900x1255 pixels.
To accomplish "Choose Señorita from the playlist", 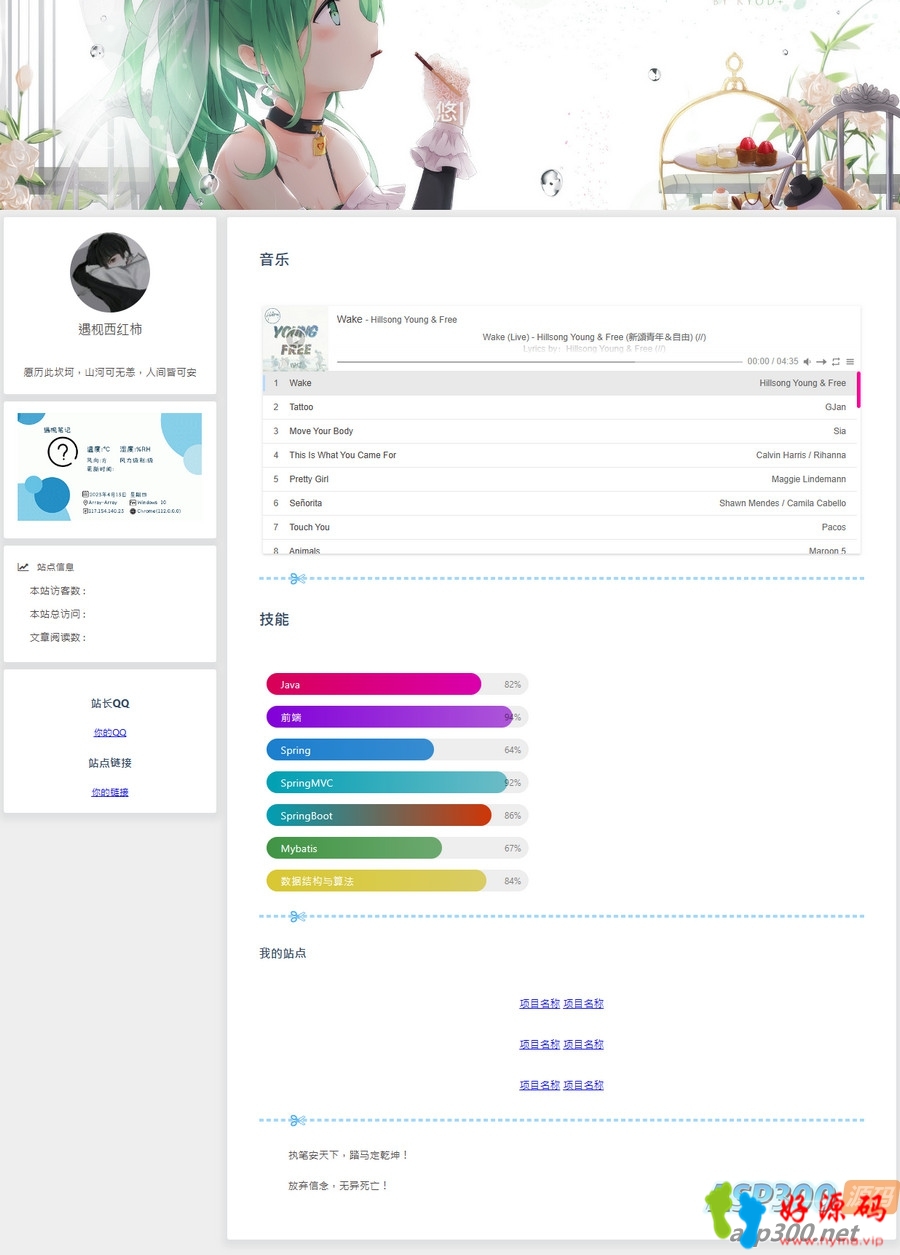I will pos(560,503).
